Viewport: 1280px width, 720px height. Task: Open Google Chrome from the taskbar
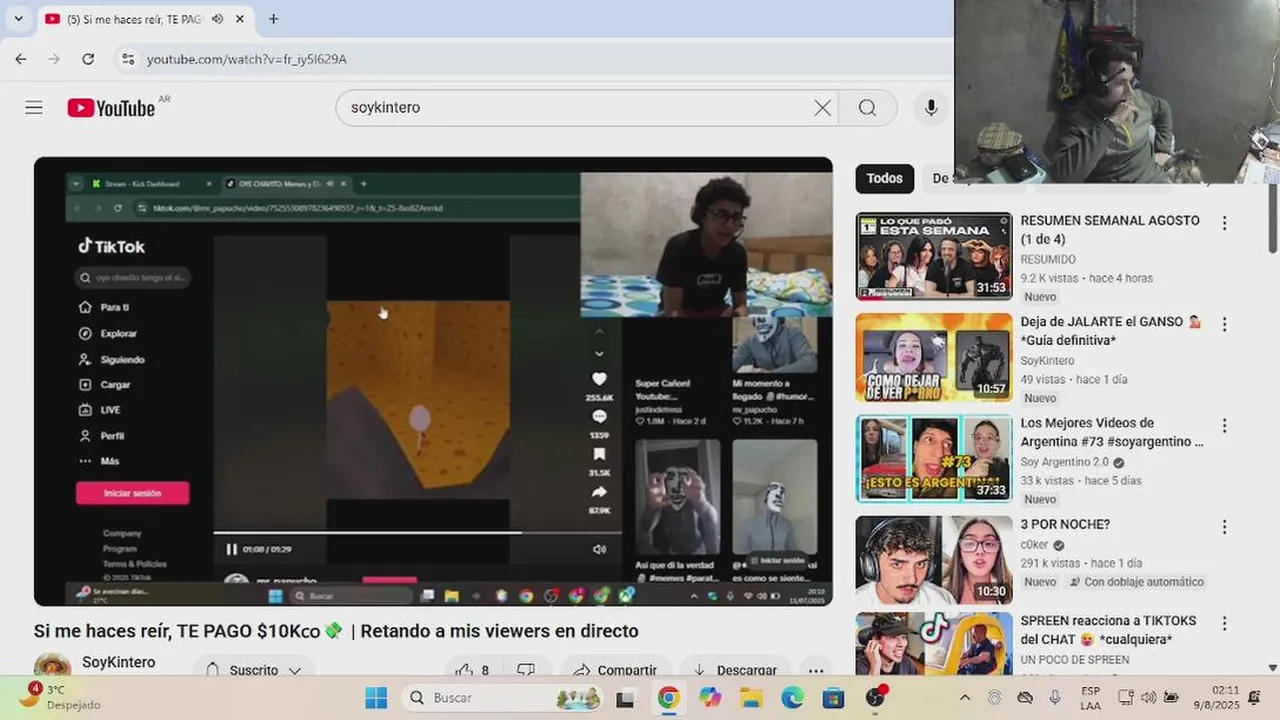coord(668,698)
